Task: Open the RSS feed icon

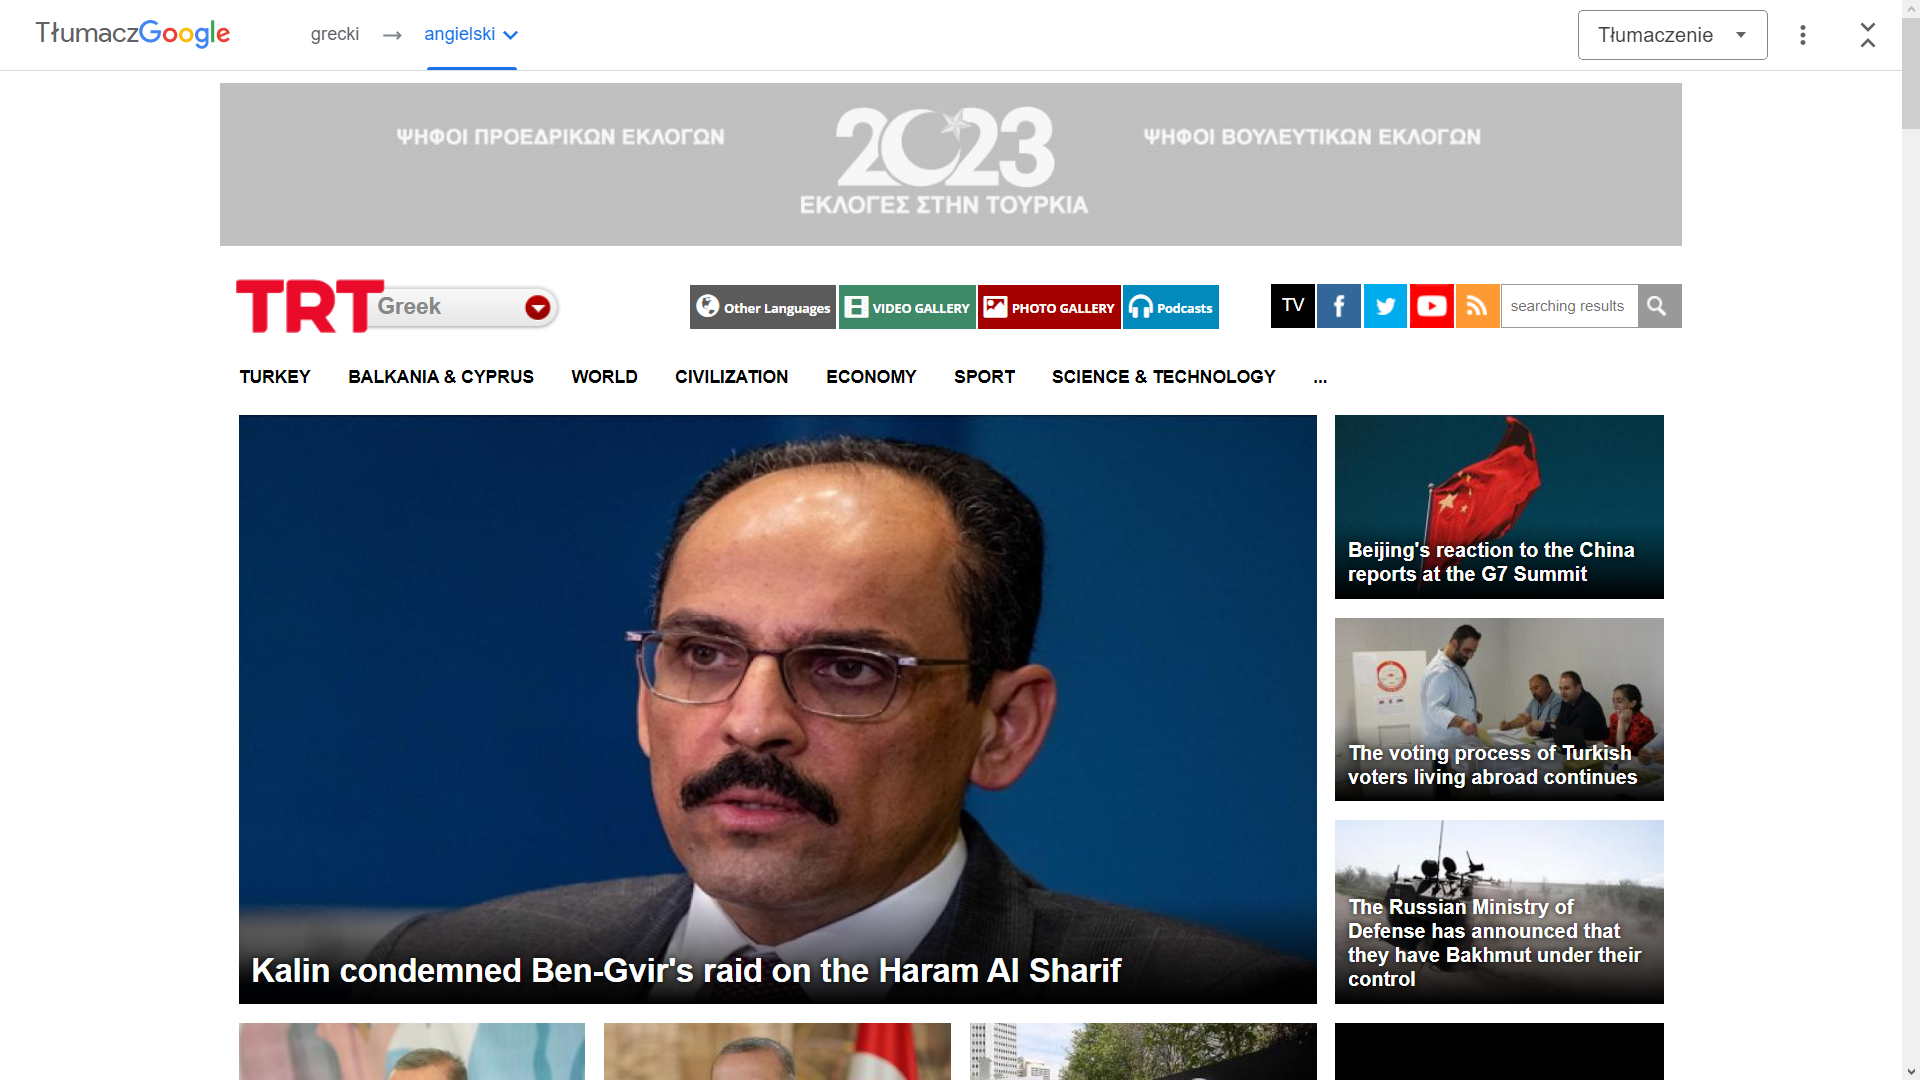Action: coord(1477,306)
